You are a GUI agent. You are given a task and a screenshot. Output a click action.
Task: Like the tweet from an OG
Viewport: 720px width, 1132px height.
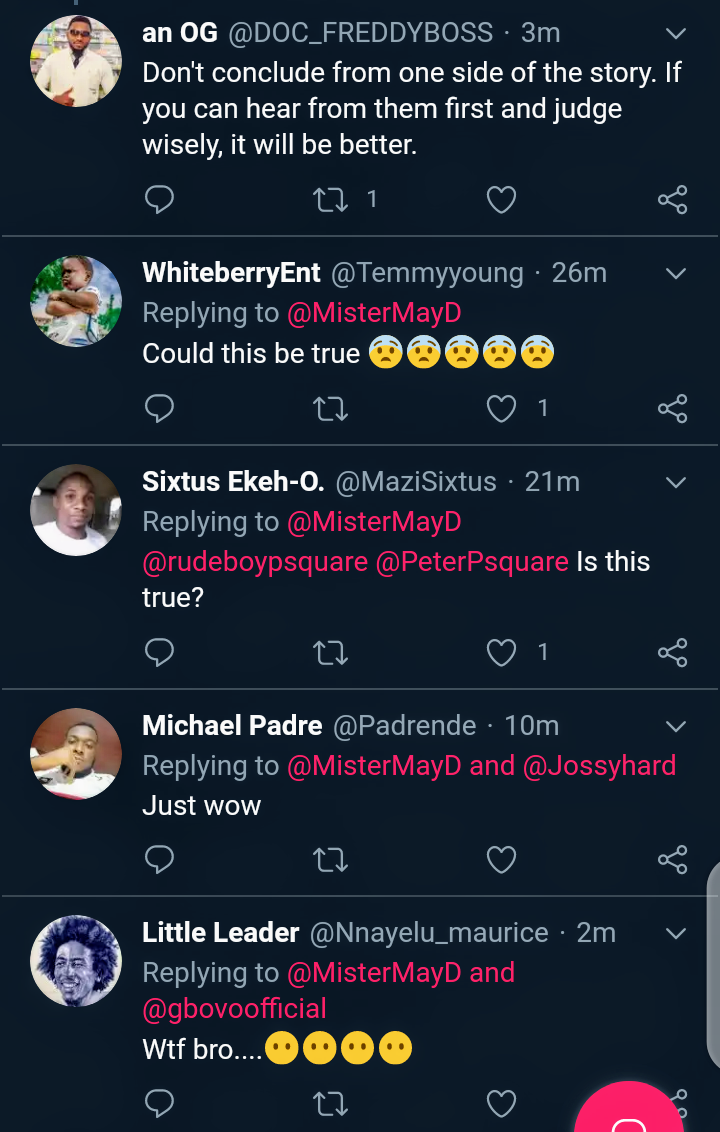(501, 200)
